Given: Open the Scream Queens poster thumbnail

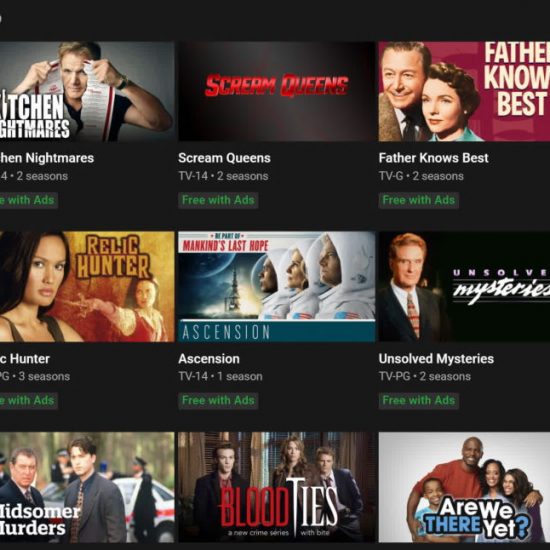Looking at the screenshot, I should pyautogui.click(x=277, y=92).
